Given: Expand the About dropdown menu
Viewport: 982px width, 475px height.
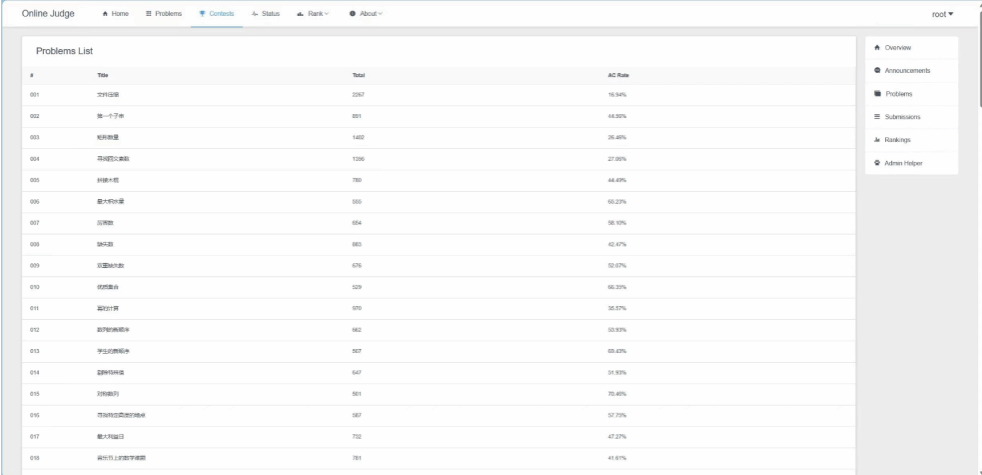Looking at the screenshot, I should [367, 13].
